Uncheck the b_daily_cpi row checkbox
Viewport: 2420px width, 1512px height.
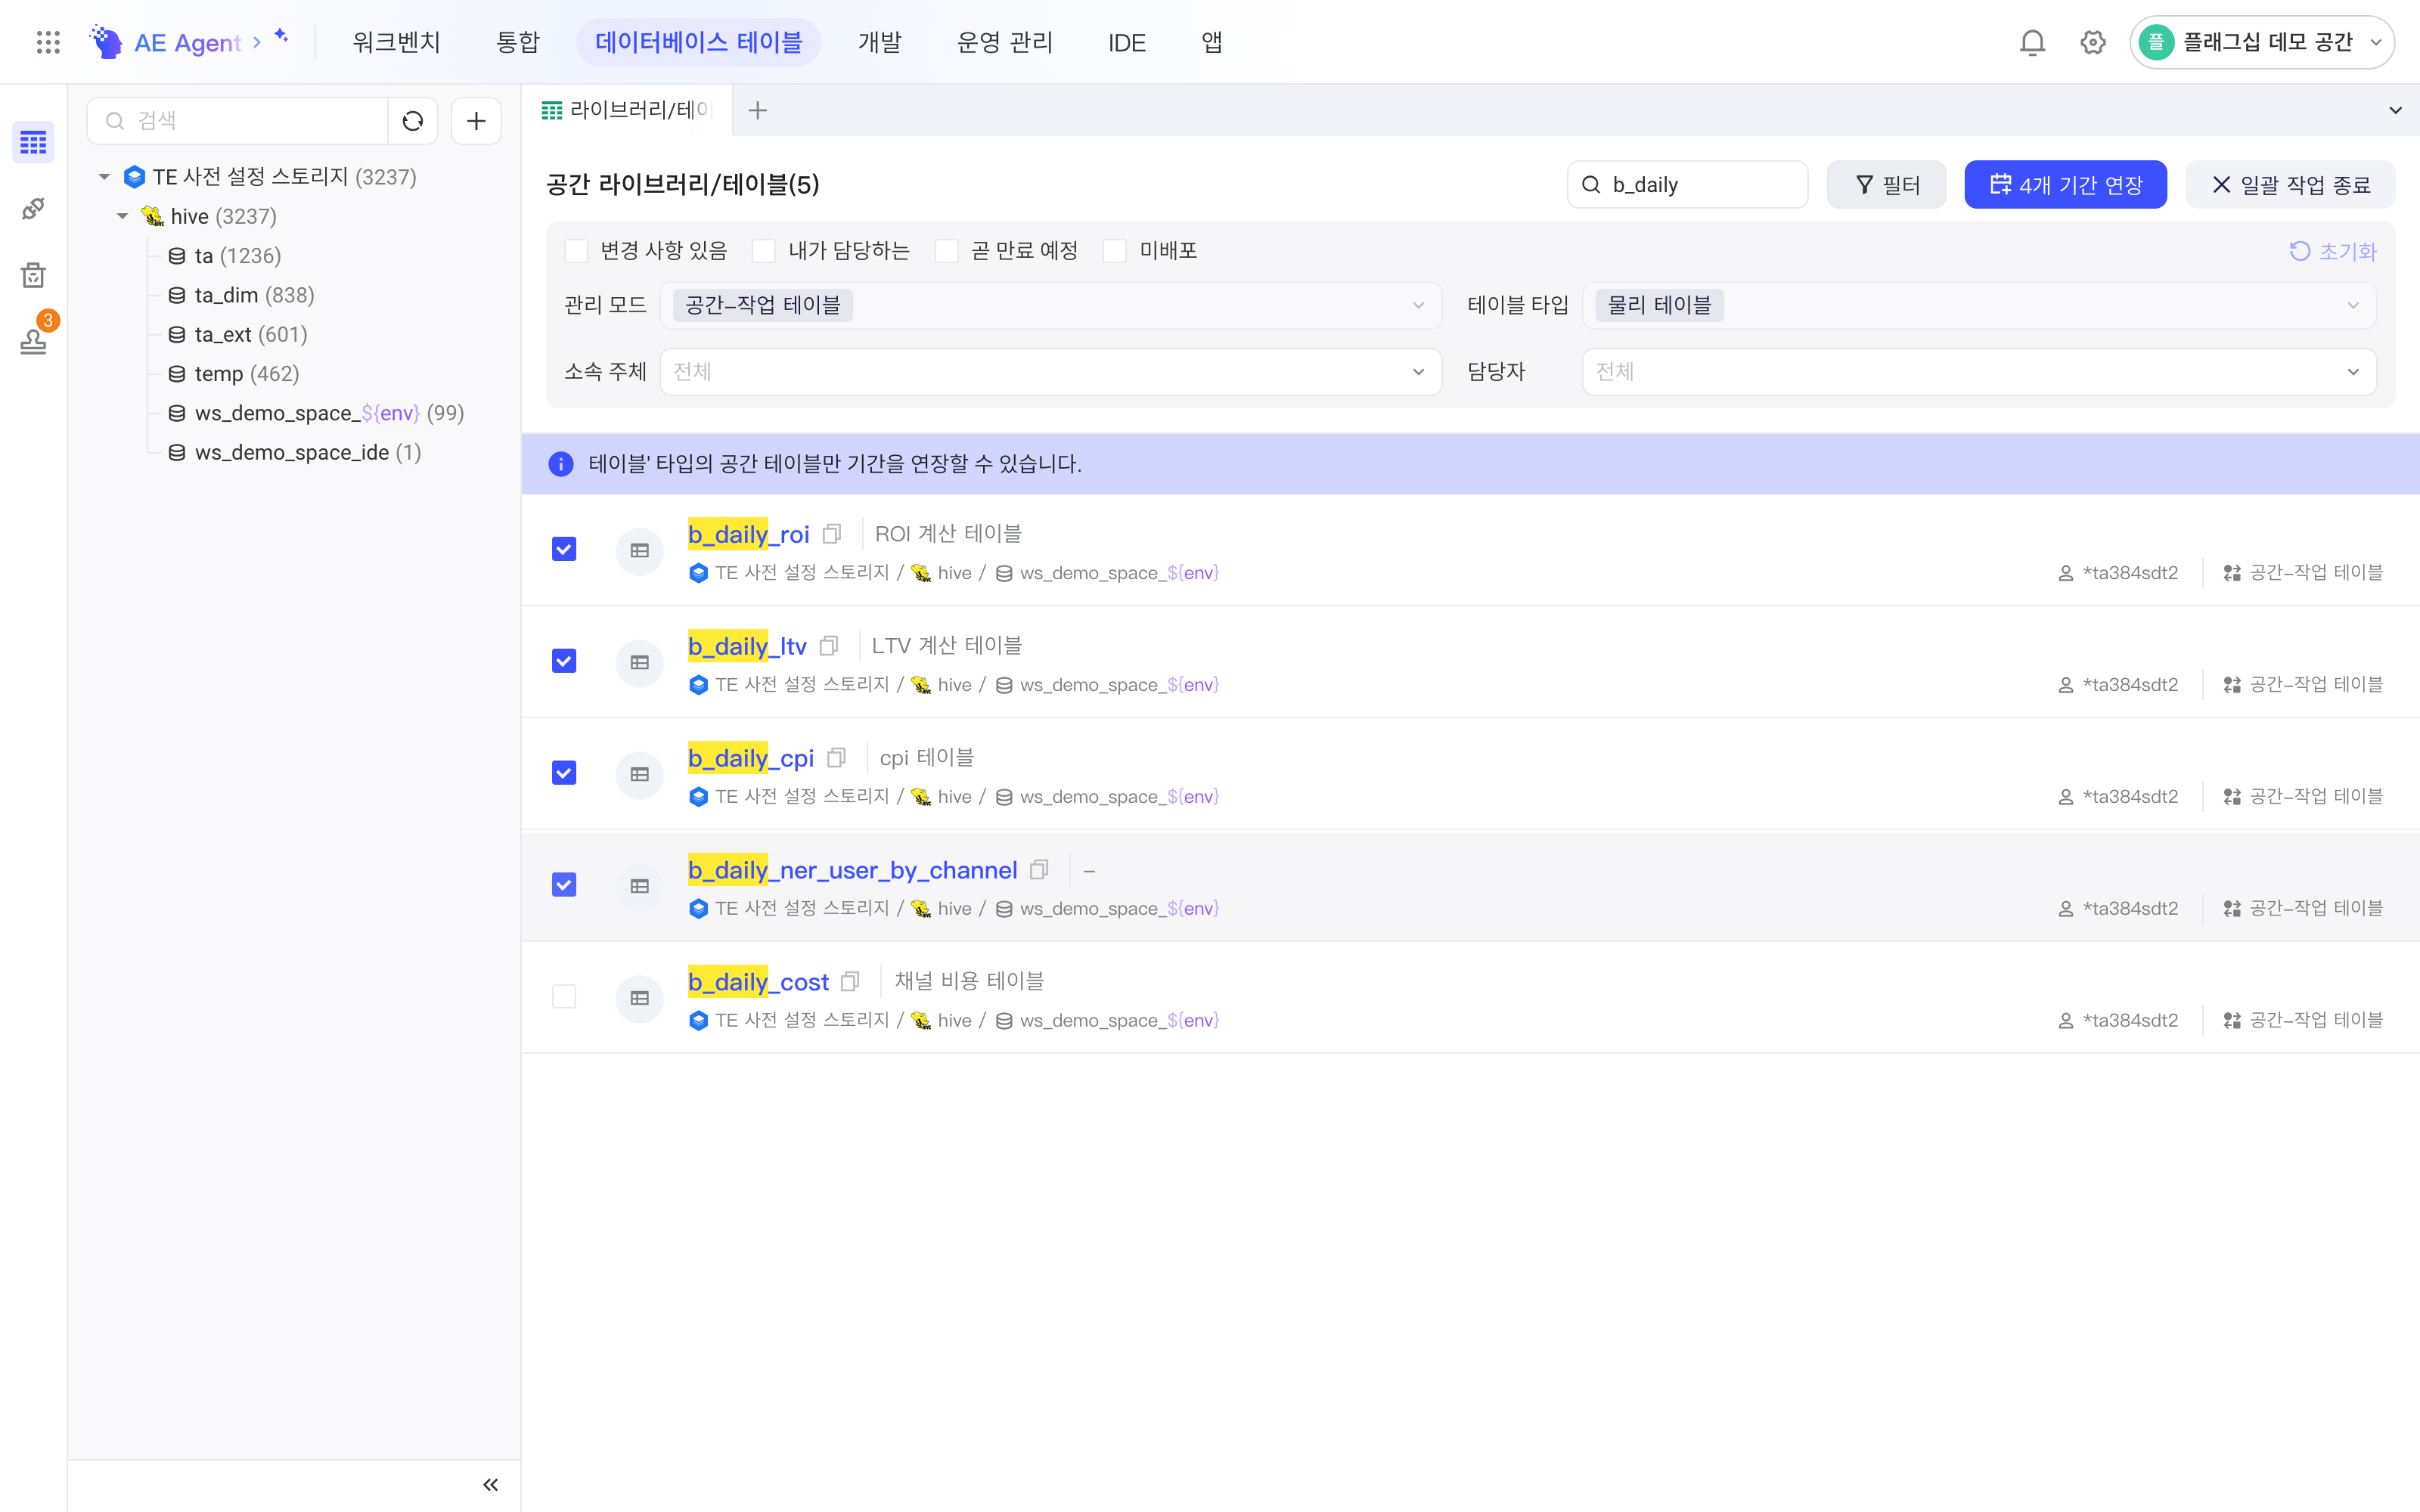coord(564,773)
